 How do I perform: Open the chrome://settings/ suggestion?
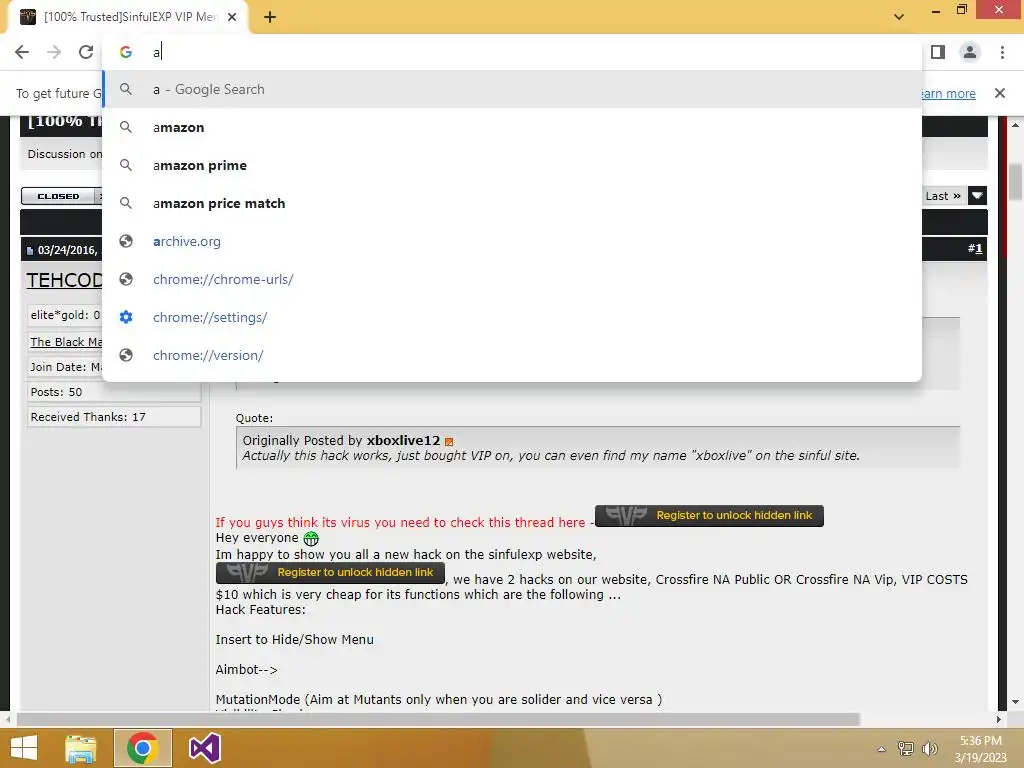(512, 317)
